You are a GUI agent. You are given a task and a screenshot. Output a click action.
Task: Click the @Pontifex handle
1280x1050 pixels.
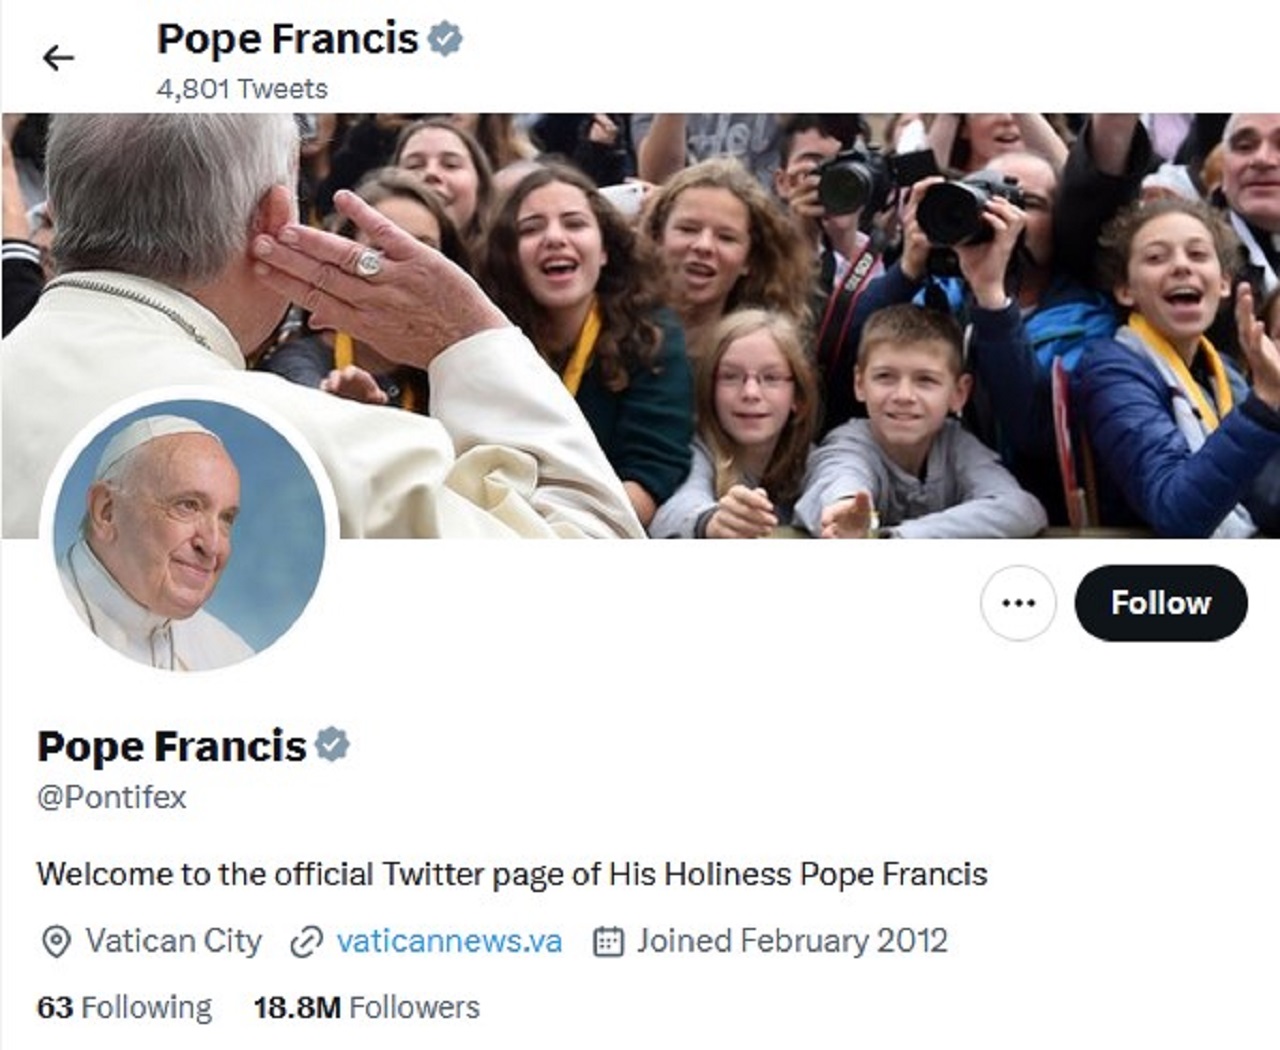coord(112,797)
